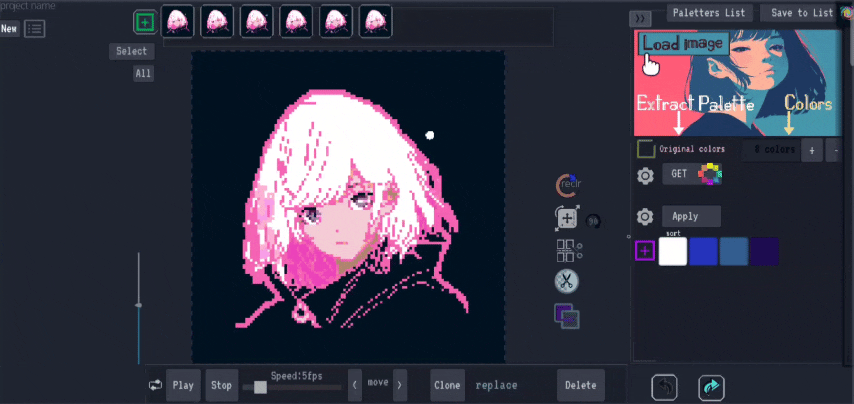Select the white color swatch

click(x=673, y=252)
